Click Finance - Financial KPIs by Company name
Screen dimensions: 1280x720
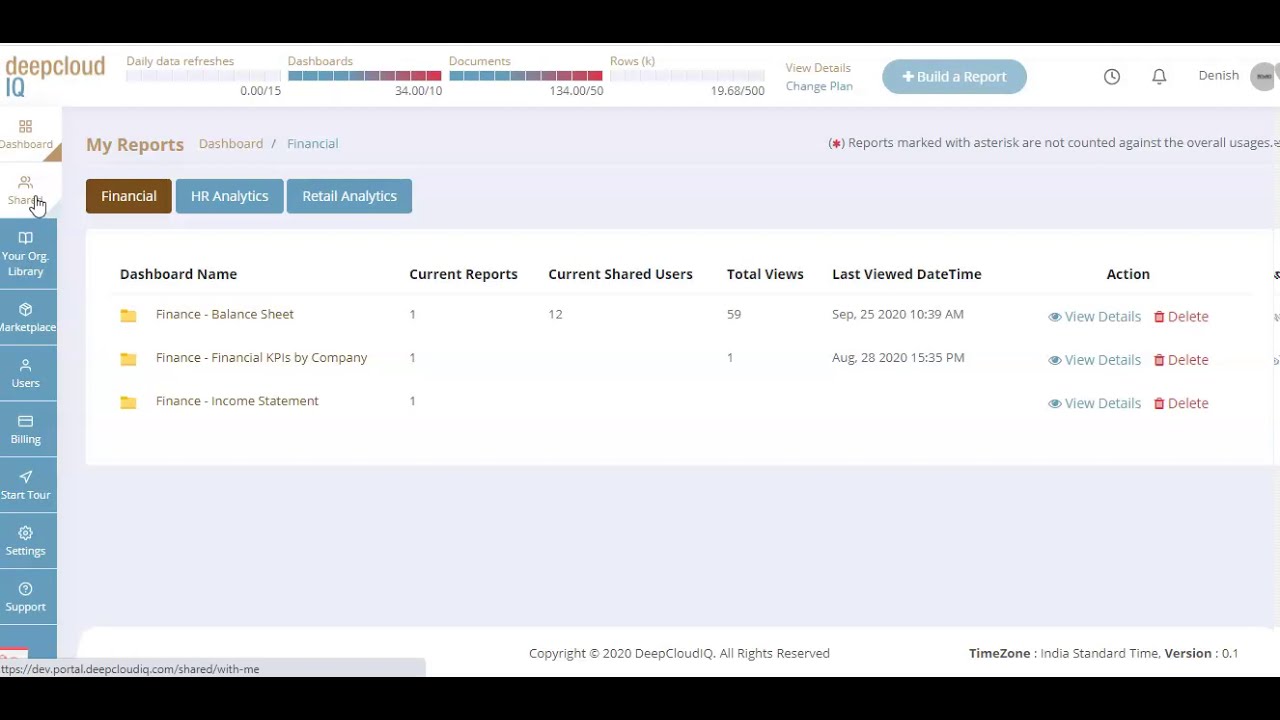click(261, 358)
